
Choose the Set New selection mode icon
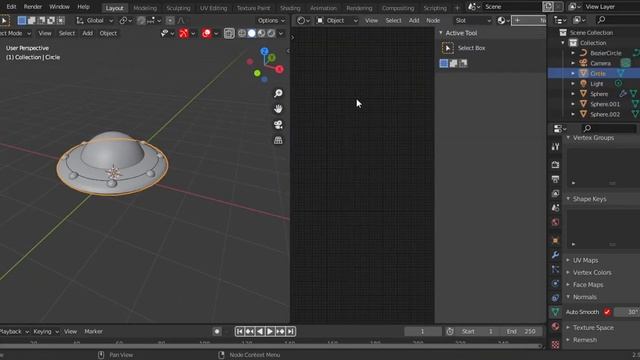pyautogui.click(x=444, y=63)
